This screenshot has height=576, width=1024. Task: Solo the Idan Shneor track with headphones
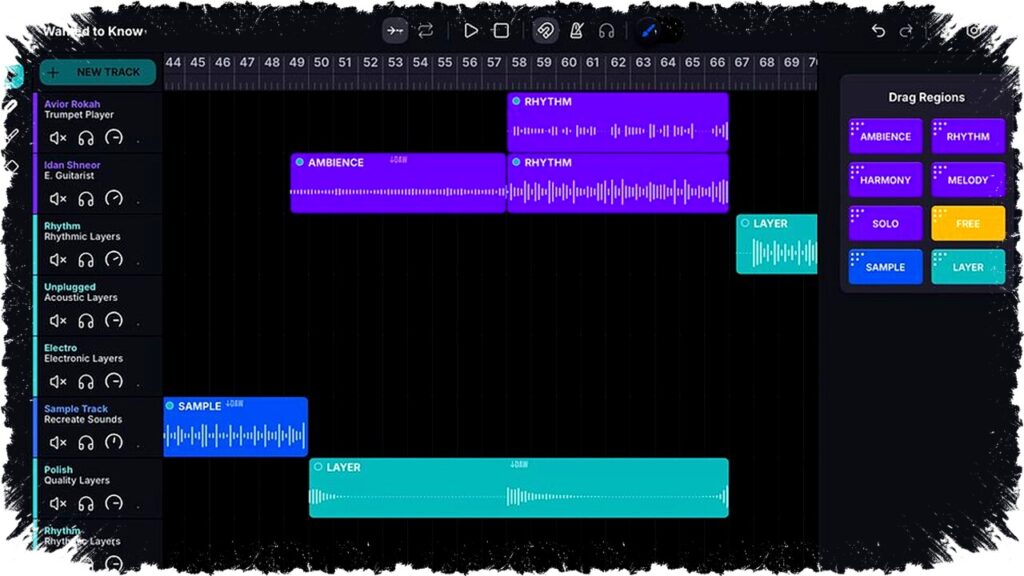[x=86, y=199]
